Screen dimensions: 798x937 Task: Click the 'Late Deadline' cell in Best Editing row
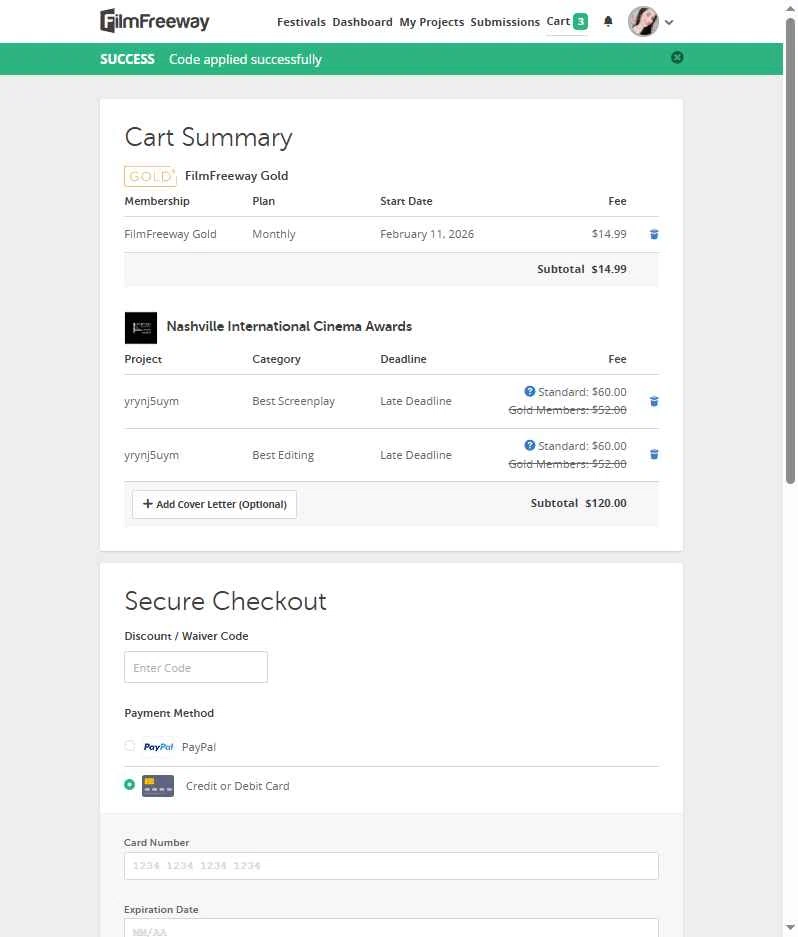tap(415, 455)
